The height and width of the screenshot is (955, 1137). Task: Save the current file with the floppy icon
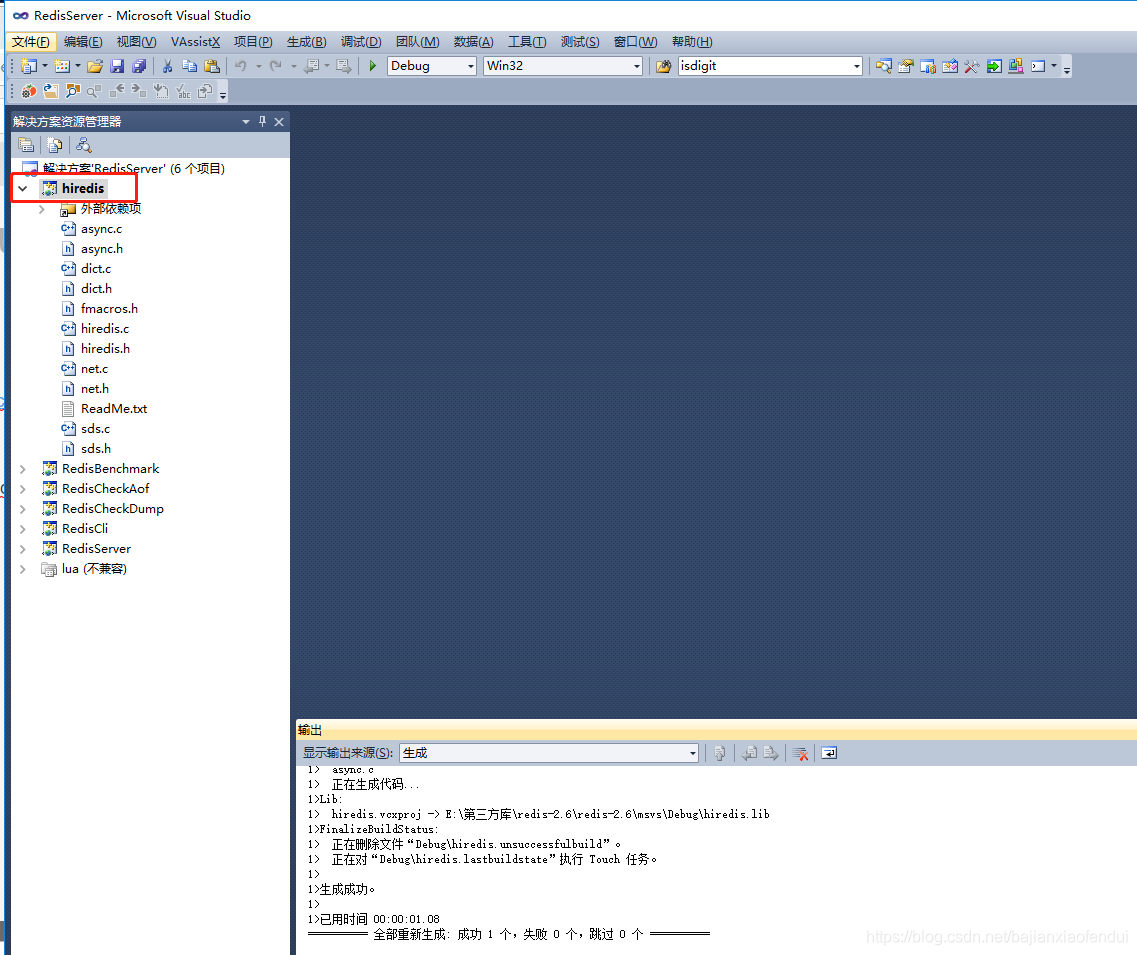coord(117,66)
